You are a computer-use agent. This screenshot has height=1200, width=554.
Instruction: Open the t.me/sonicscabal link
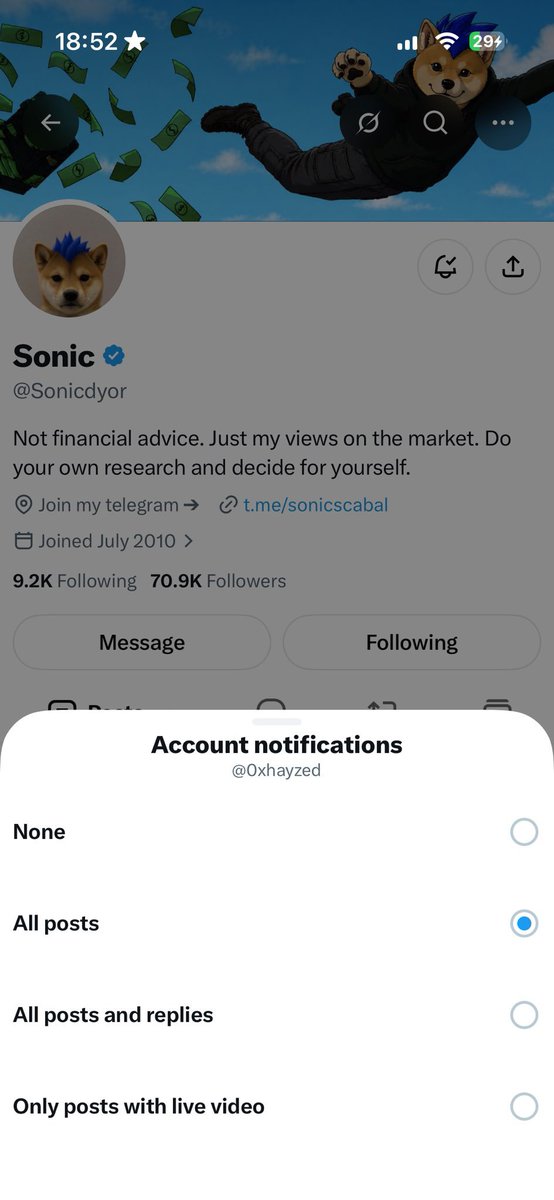316,505
